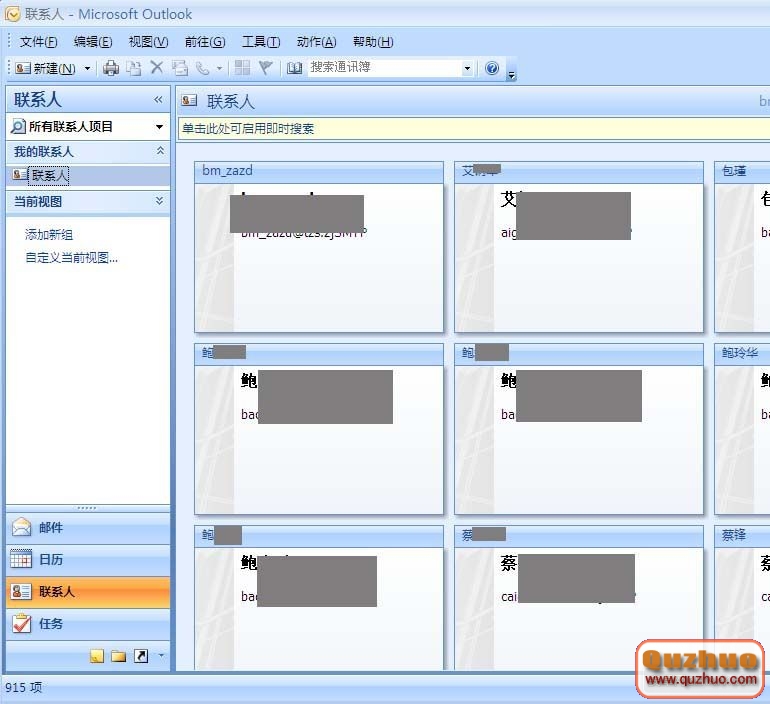The image size is (770, 704).
Task: Click the navigation pane grip dots above 邮件
Action: coord(87,508)
